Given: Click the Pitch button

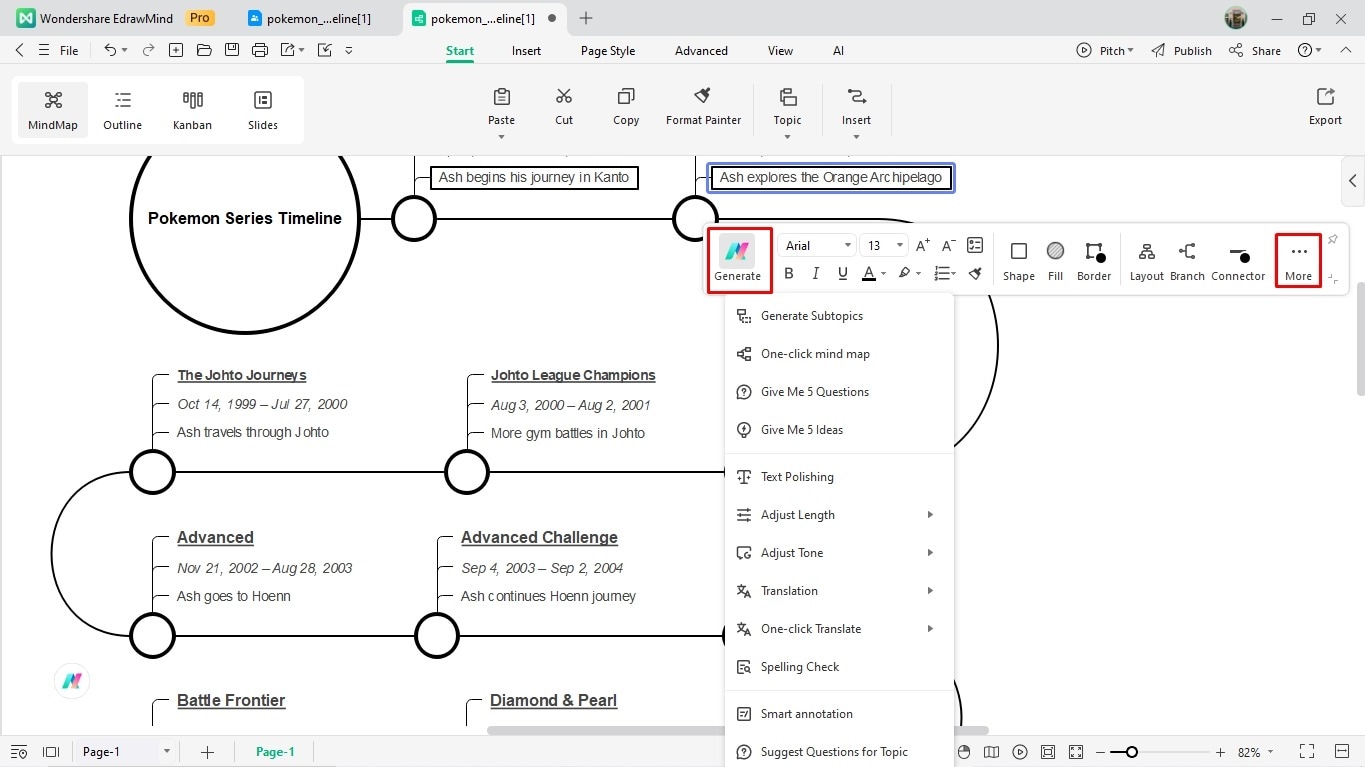Looking at the screenshot, I should pyautogui.click(x=1105, y=51).
